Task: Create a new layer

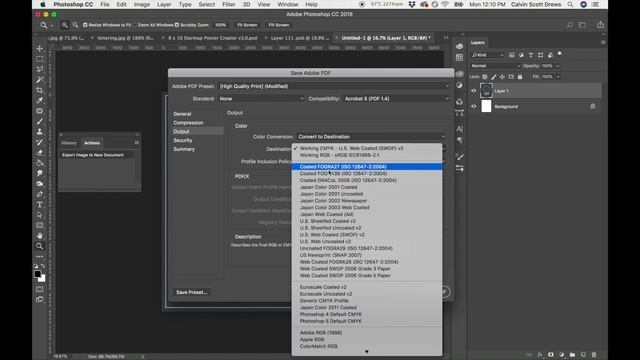Action: pyautogui.click(x=583, y=355)
